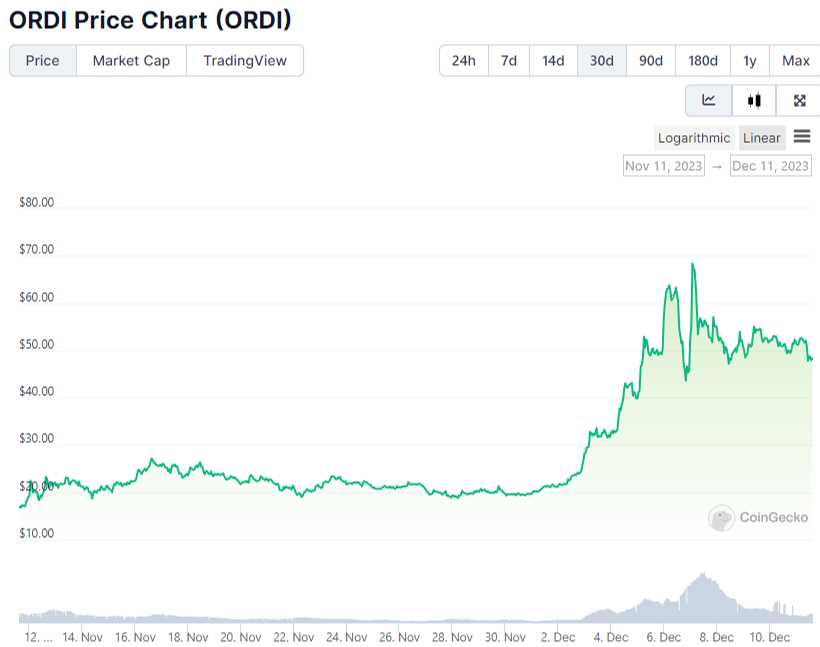This screenshot has height=647, width=820.
Task: Open the Dec 11, 2023 end date field
Action: click(x=771, y=166)
